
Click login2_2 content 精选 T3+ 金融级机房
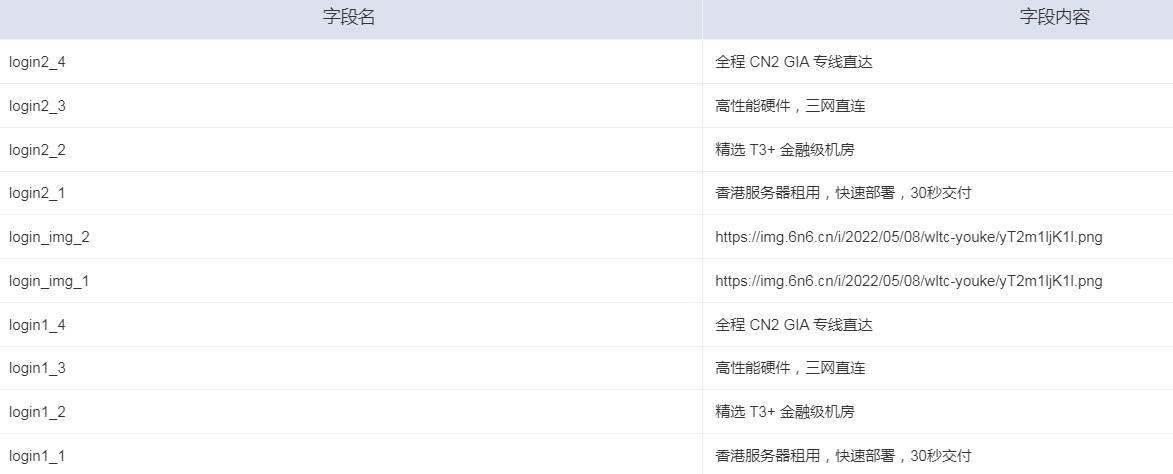[x=785, y=150]
